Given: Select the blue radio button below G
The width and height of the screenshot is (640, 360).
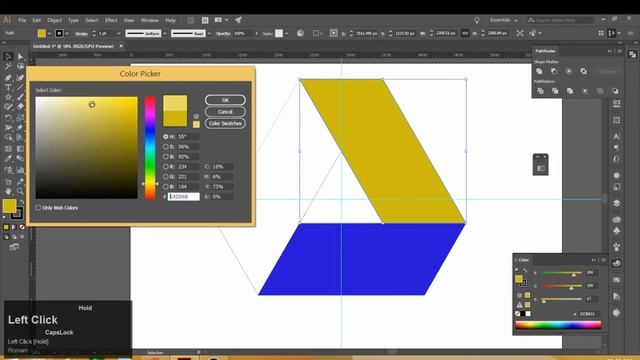Looking at the screenshot, I should coord(166,187).
